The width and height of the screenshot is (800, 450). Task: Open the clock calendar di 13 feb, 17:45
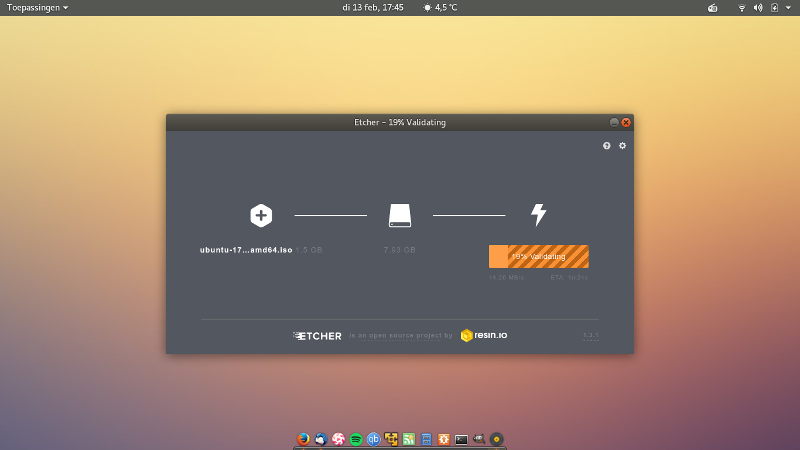(372, 8)
